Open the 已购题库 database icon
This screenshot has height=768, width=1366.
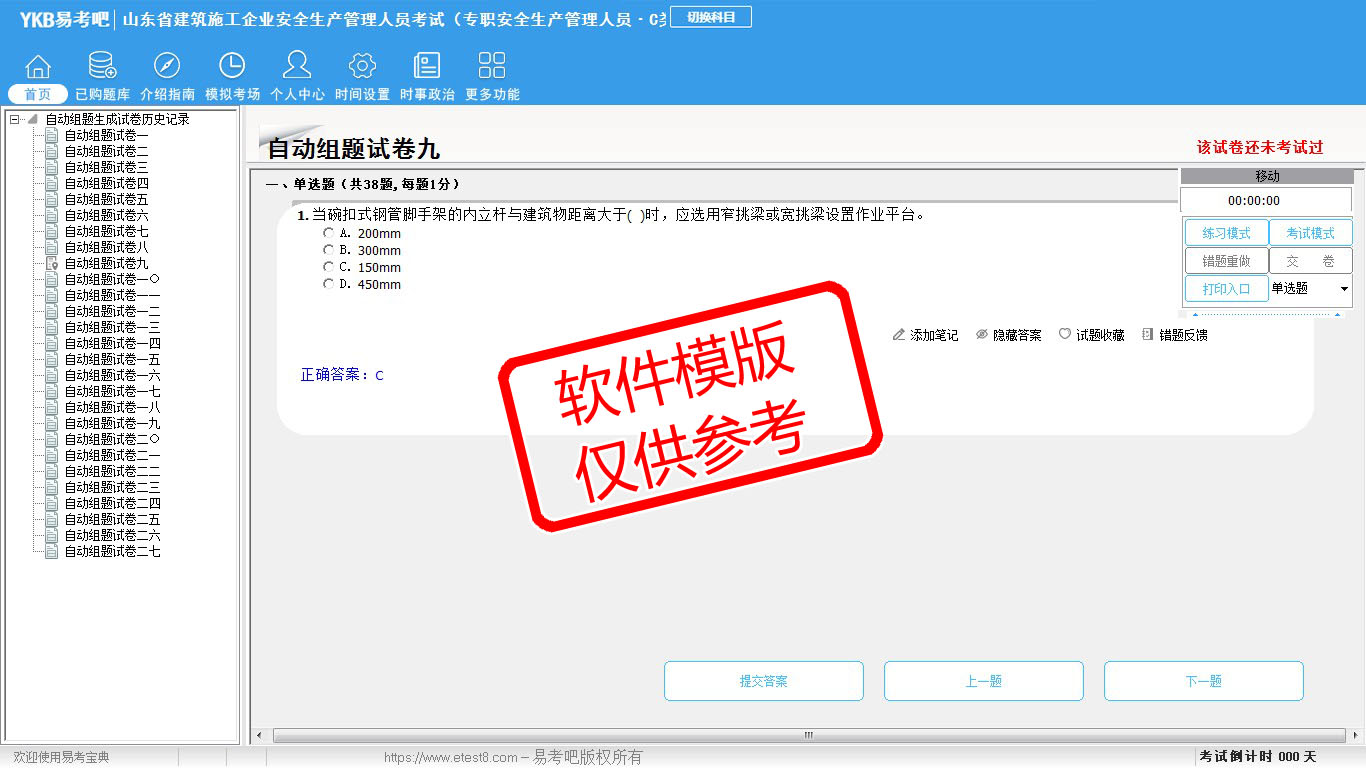coord(102,67)
